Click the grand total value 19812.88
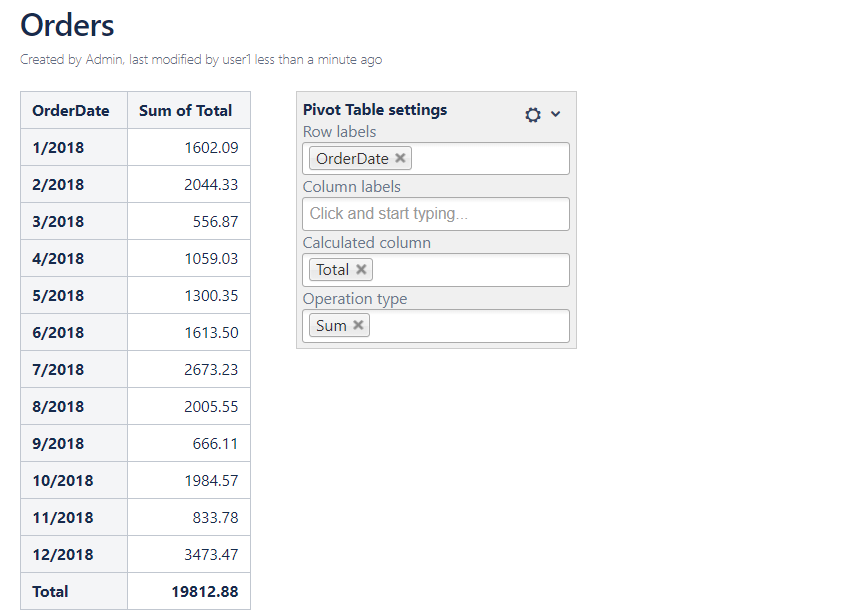This screenshot has height=616, width=867. pyautogui.click(x=205, y=591)
